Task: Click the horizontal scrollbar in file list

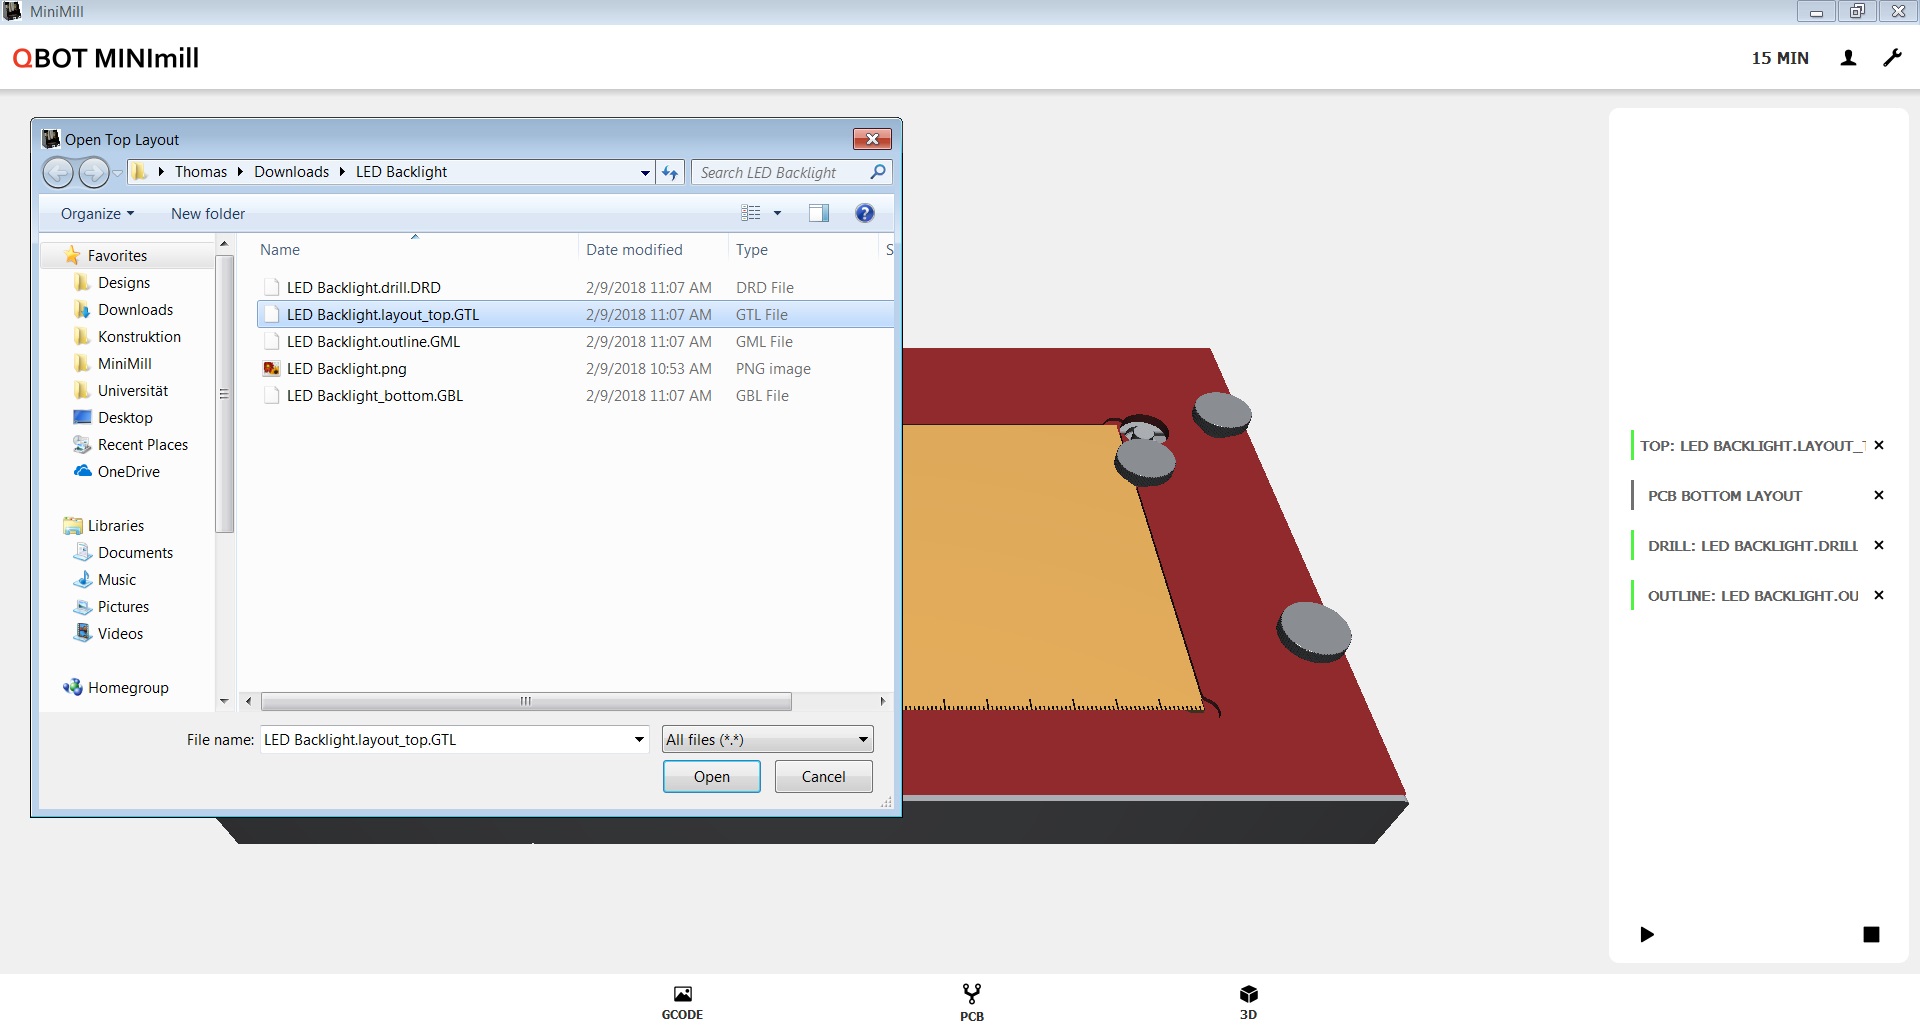Action: click(x=526, y=702)
